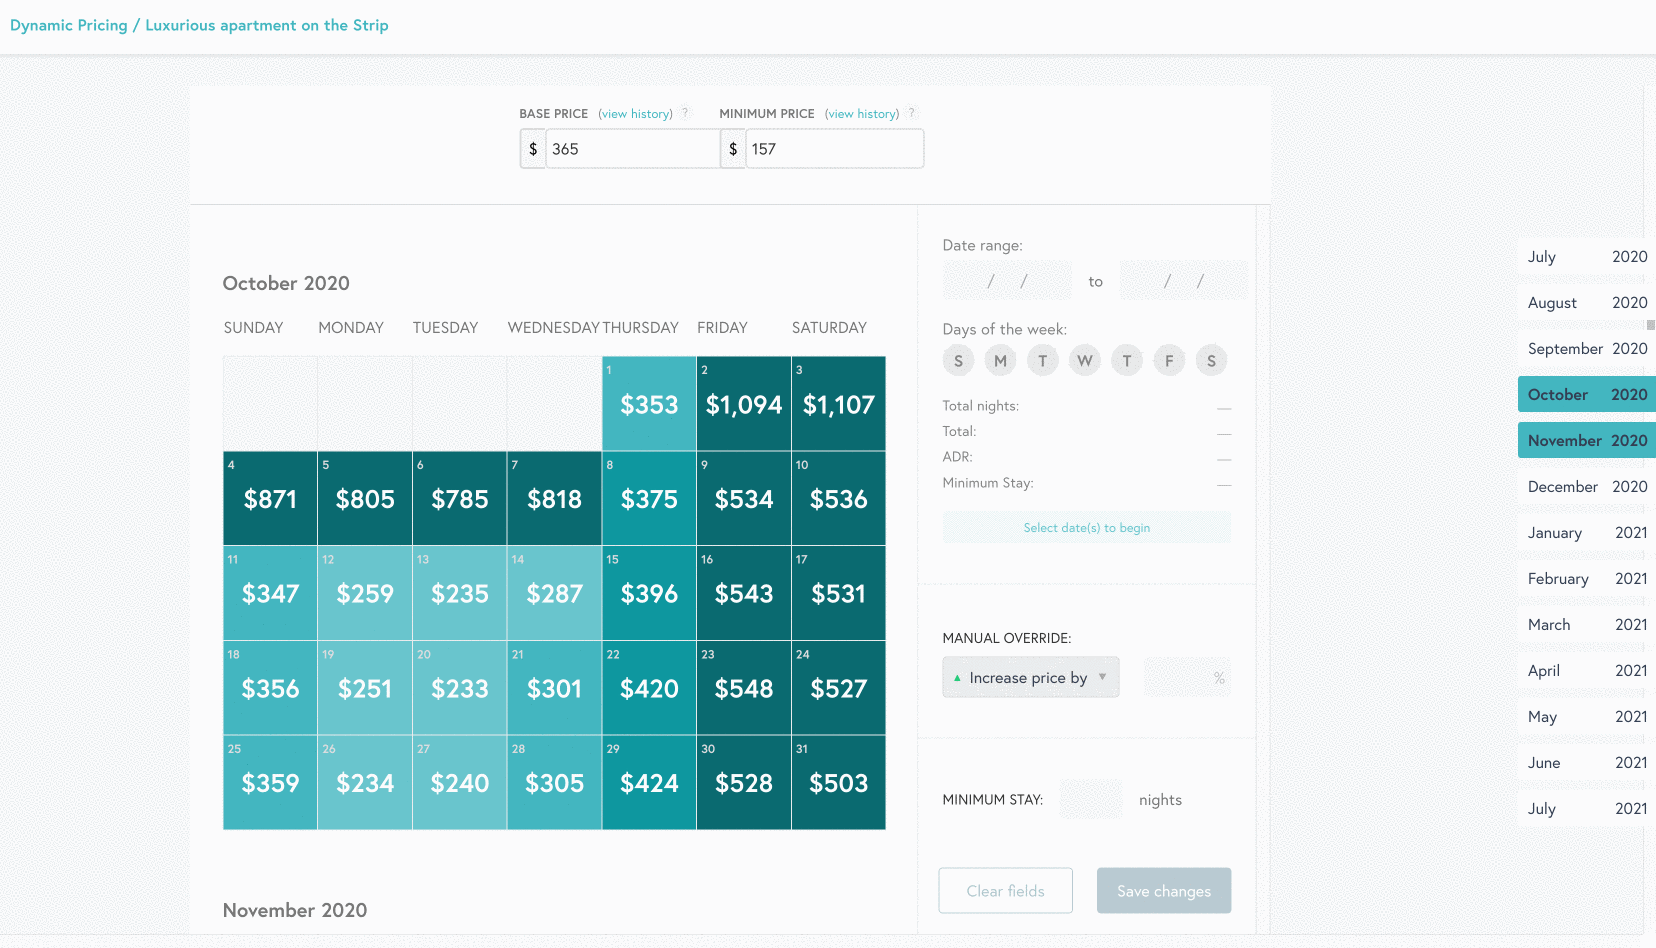Select October 10 priced $536
This screenshot has width=1656, height=948.
pos(839,498)
